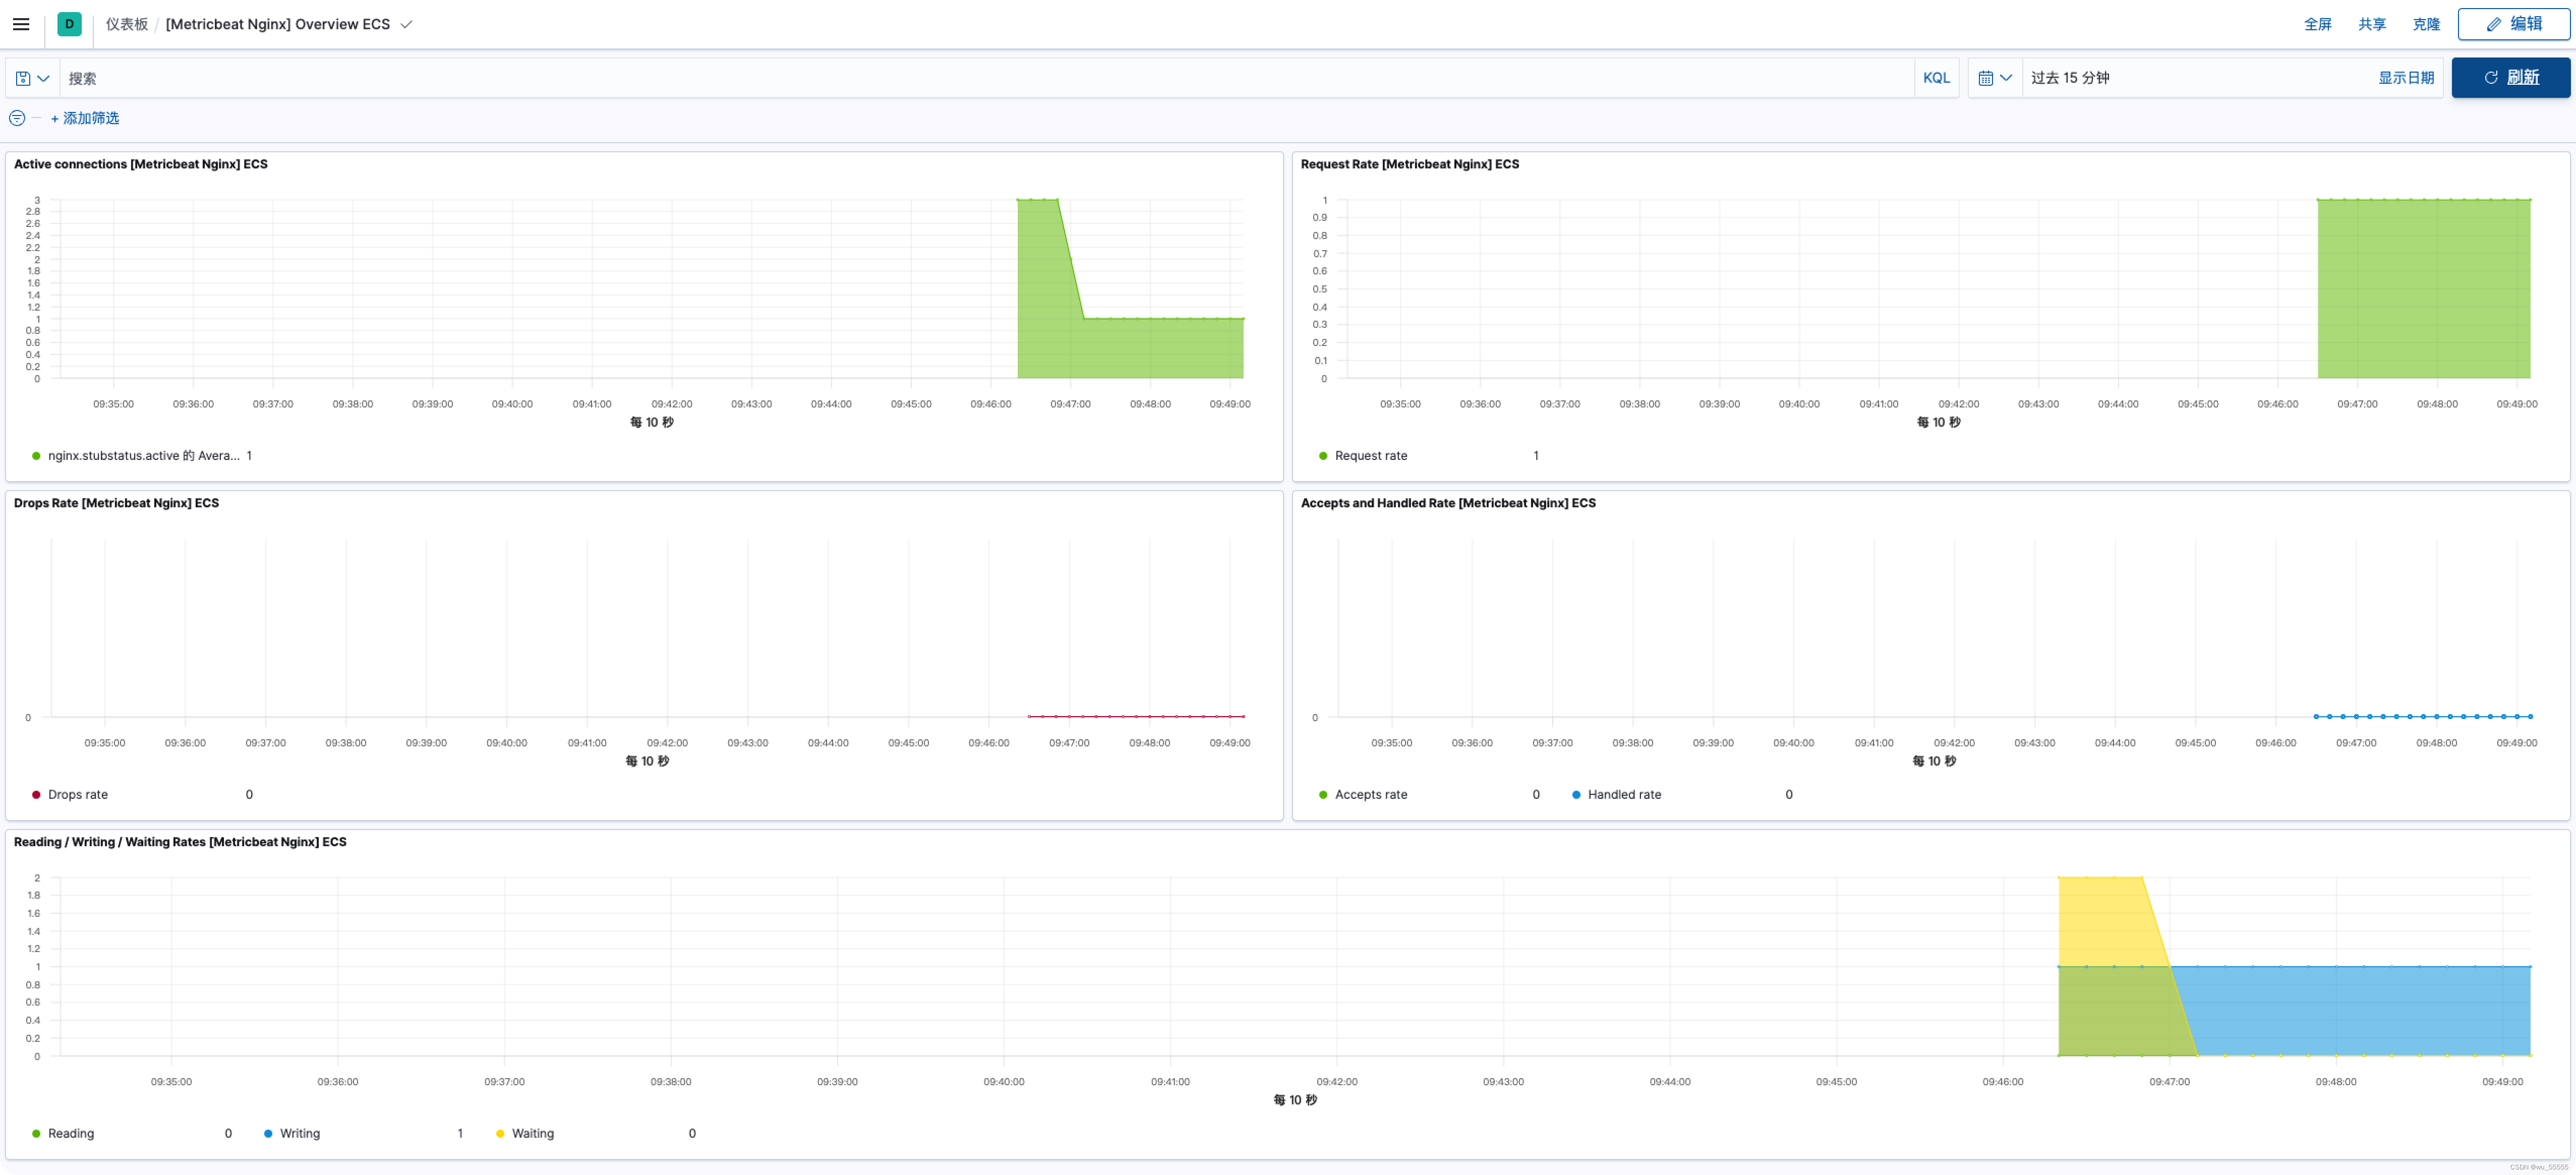This screenshot has width=2576, height=1175.
Task: Toggle KQL query language switch
Action: [x=1935, y=78]
